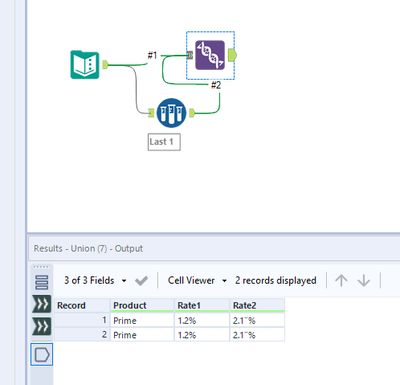Open the results metadata list view
This screenshot has height=385, width=400.
(42, 282)
